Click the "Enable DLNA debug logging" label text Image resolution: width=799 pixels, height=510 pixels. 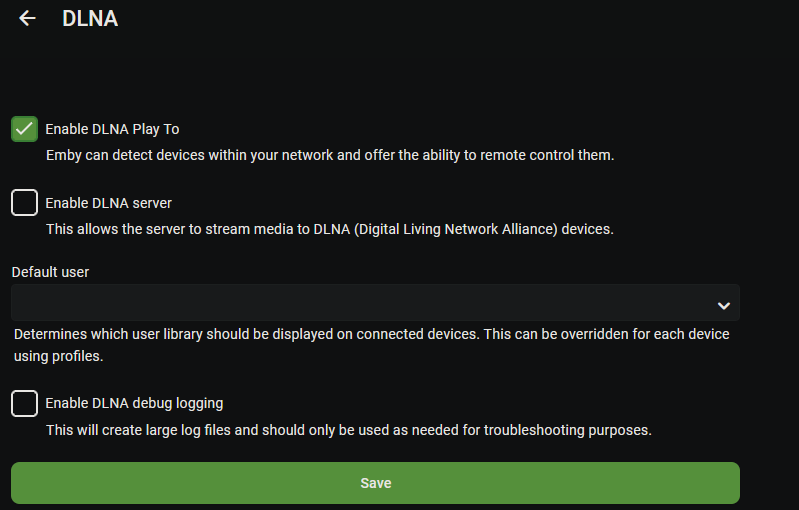coord(134,403)
